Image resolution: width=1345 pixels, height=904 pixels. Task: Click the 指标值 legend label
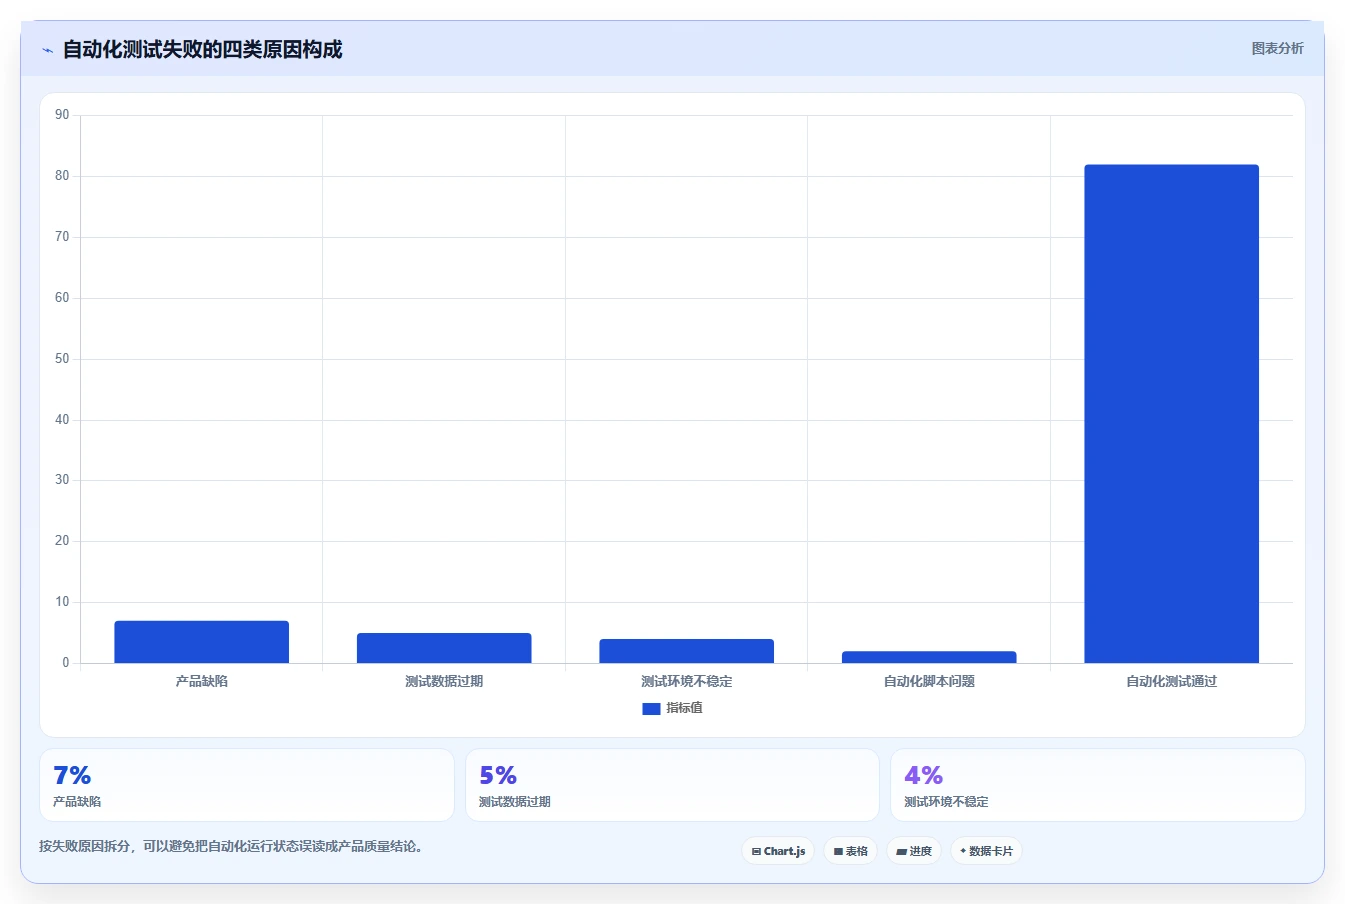tap(685, 708)
